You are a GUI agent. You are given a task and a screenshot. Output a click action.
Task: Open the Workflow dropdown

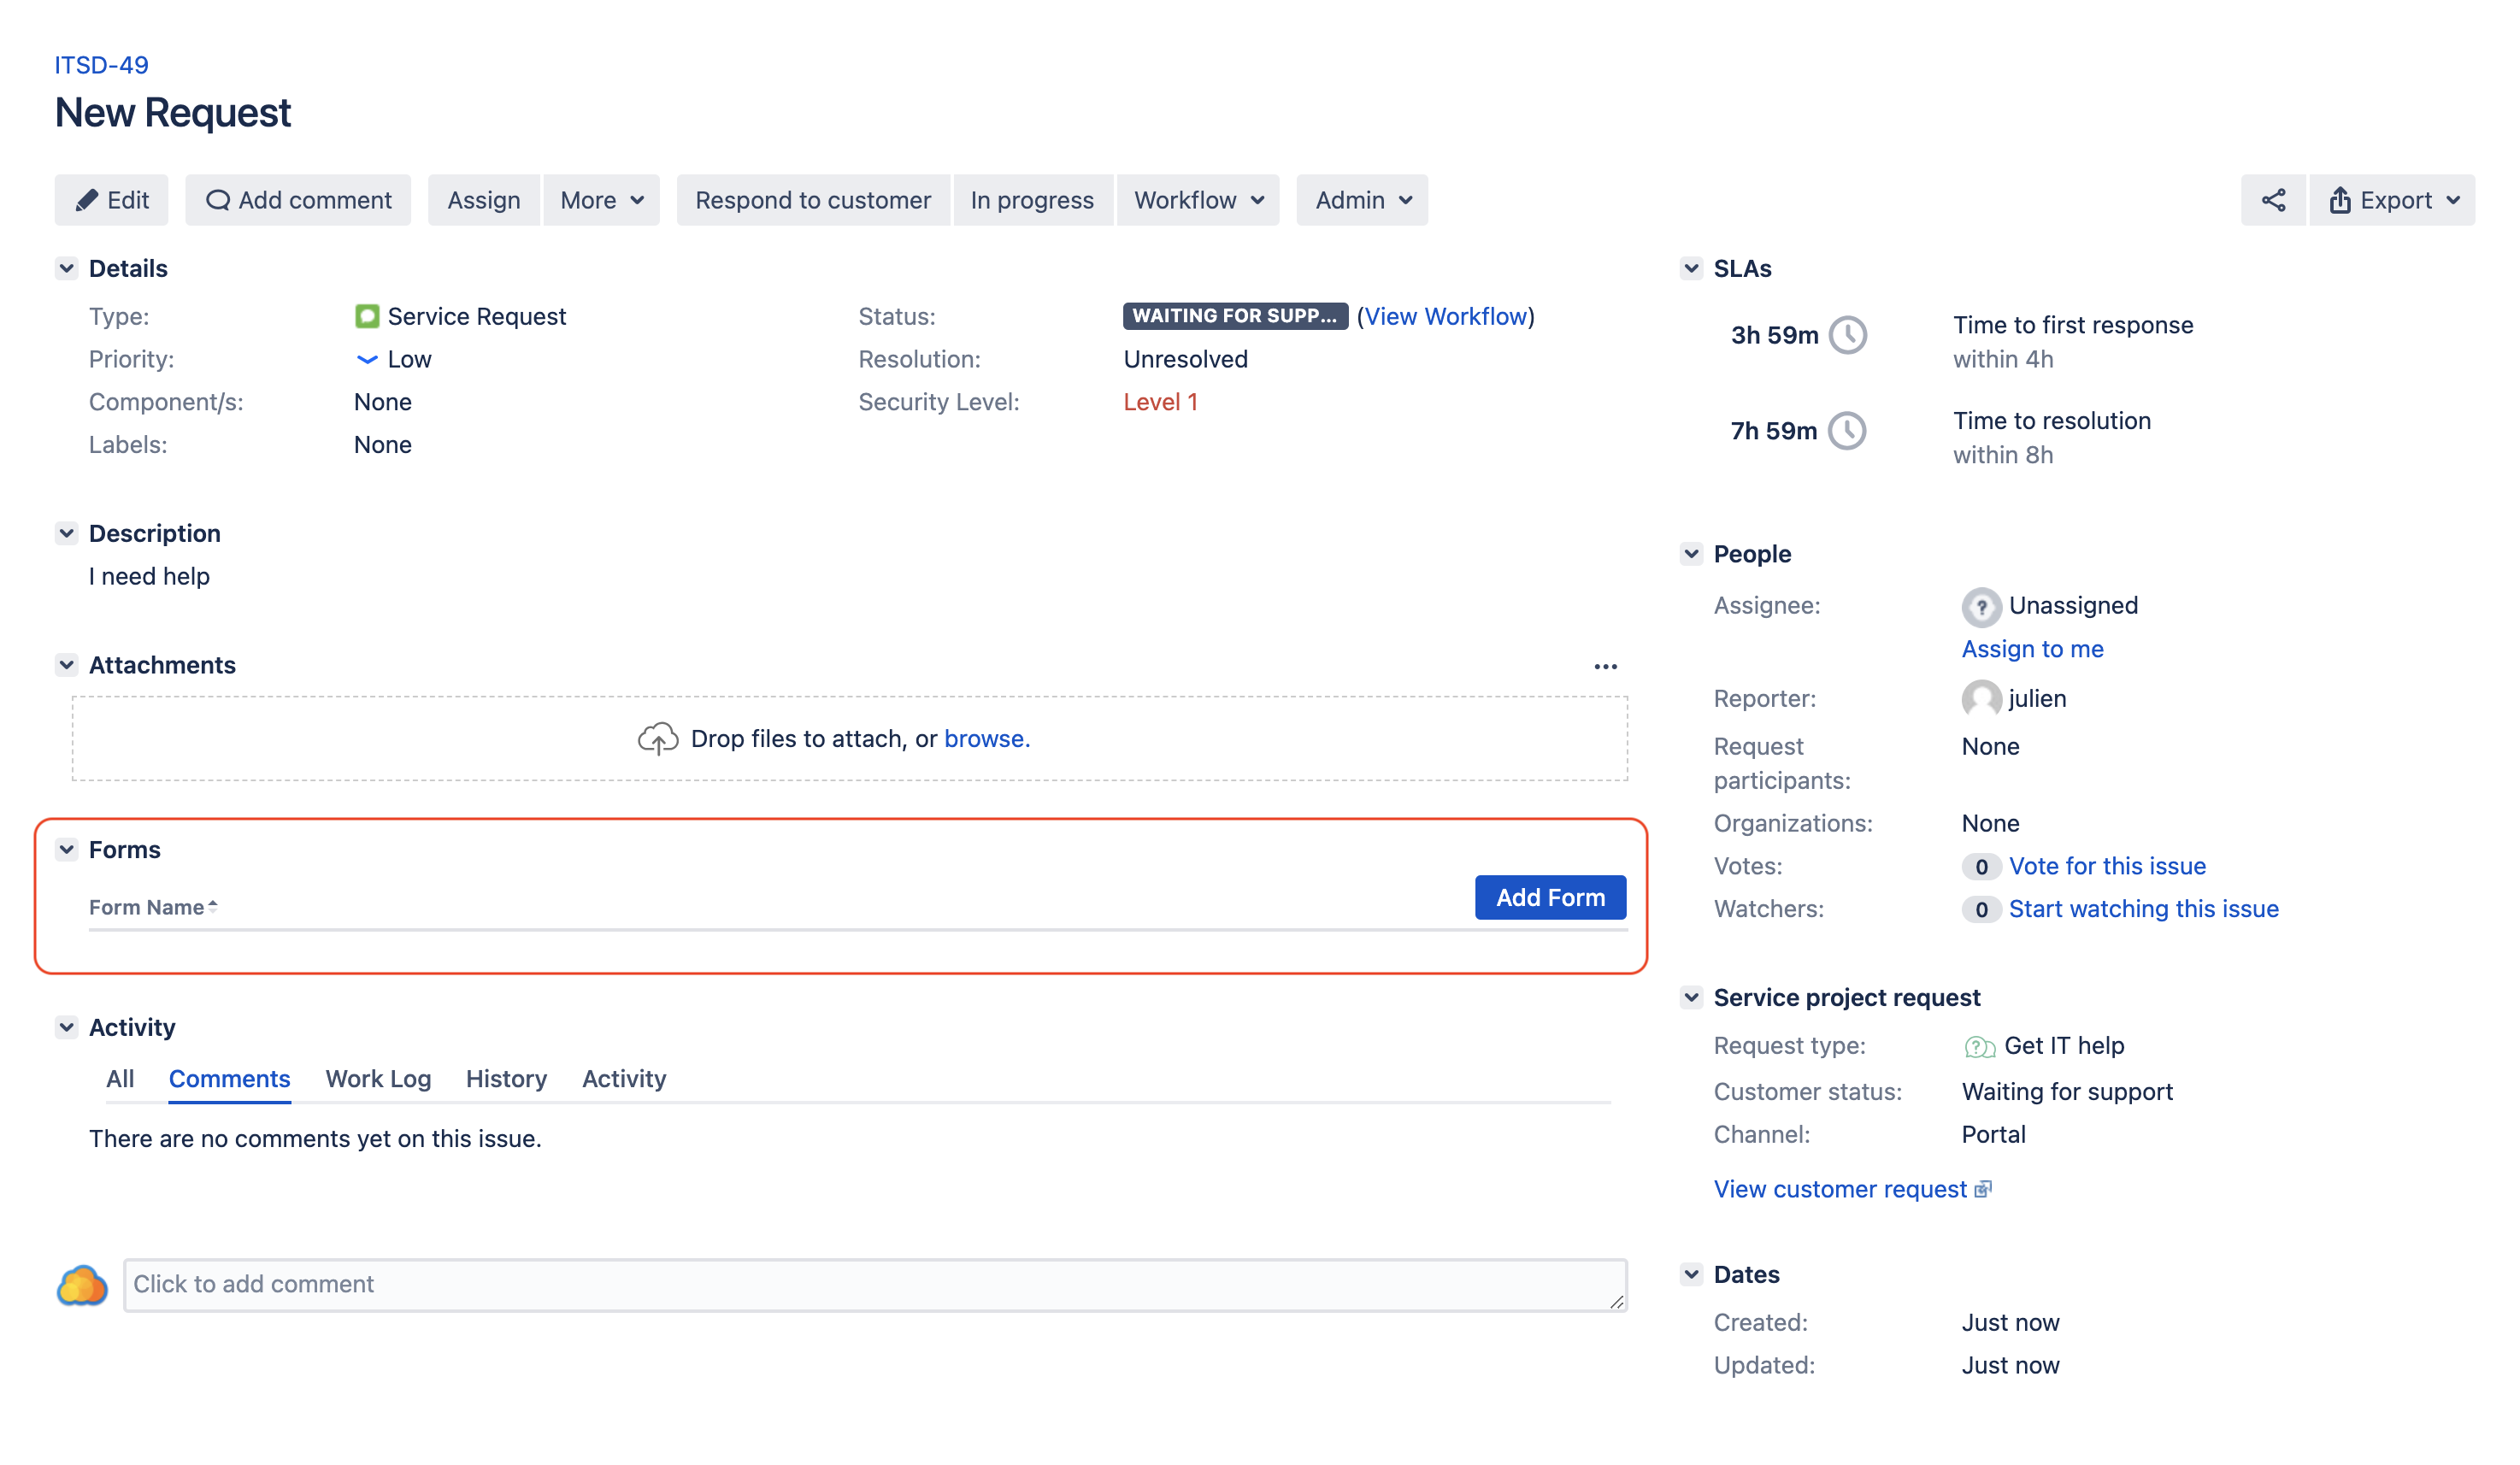click(1198, 200)
